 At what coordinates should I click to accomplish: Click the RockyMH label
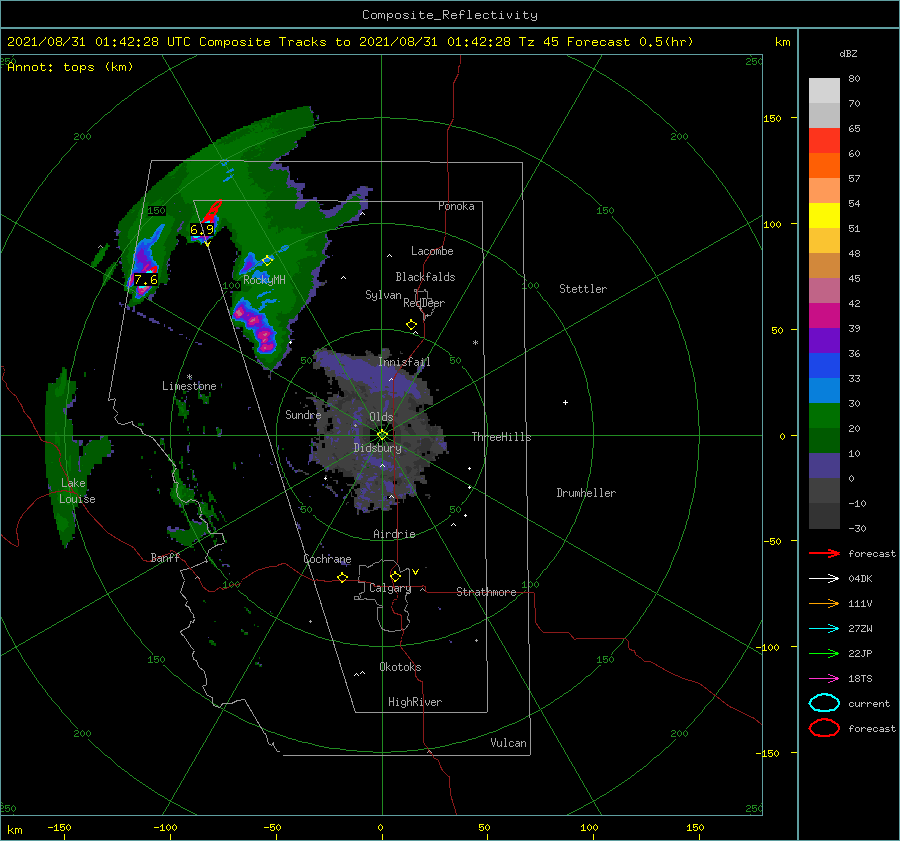point(265,280)
